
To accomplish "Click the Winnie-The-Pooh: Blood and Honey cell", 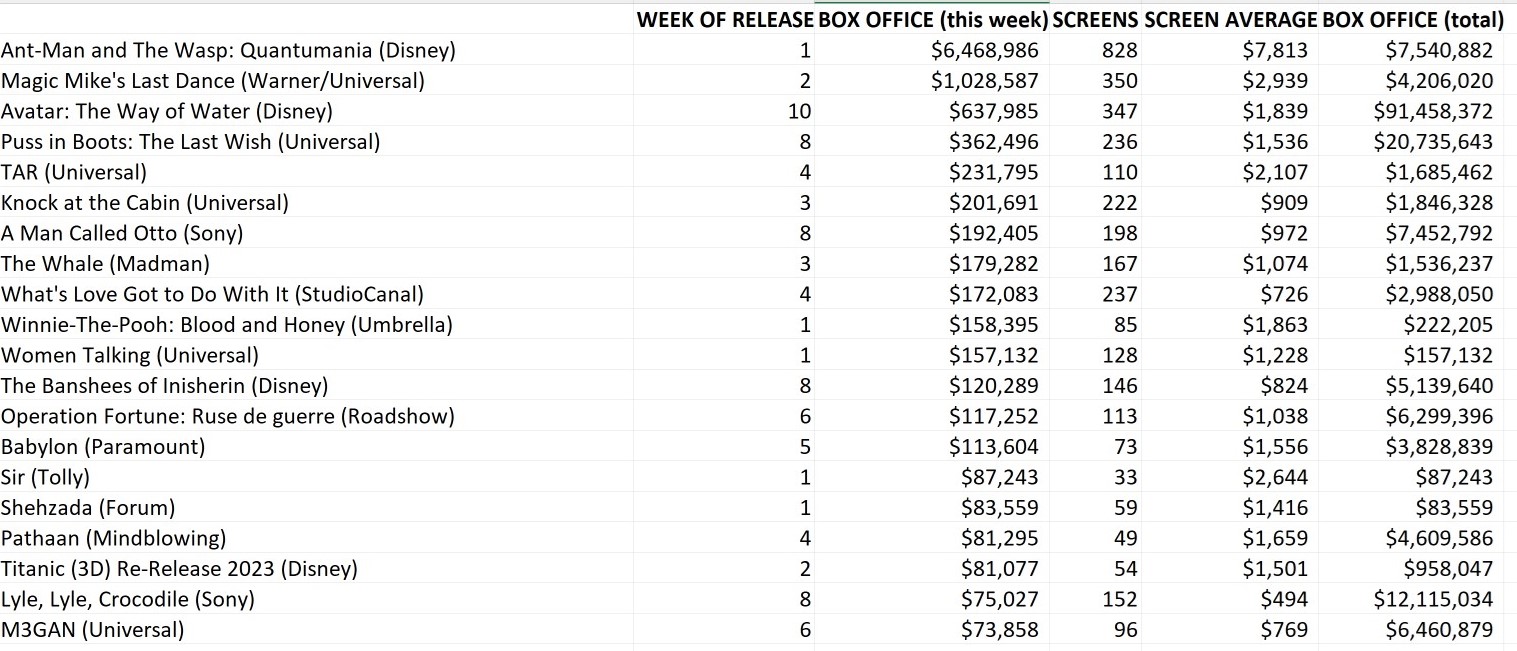I will pos(227,325).
